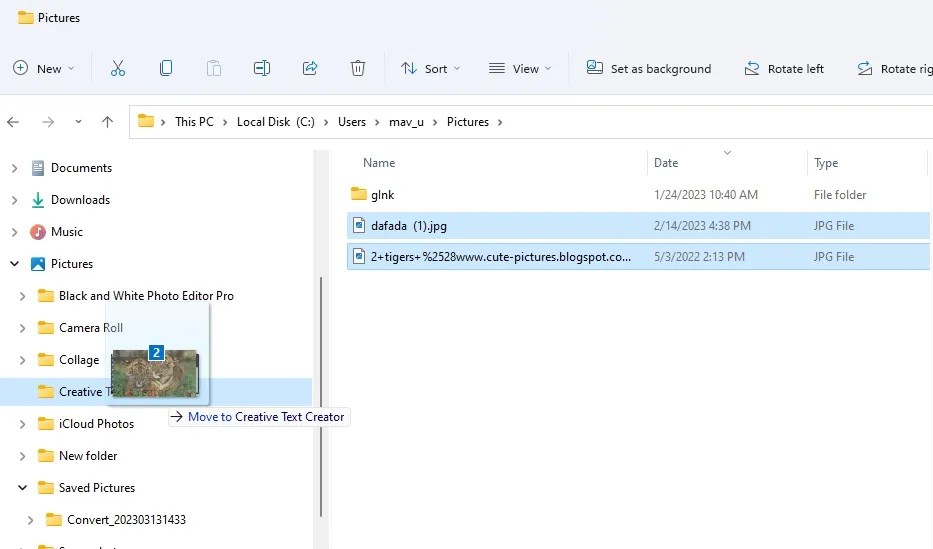Image resolution: width=933 pixels, height=549 pixels.
Task: Sort by the Name column header
Action: (378, 163)
